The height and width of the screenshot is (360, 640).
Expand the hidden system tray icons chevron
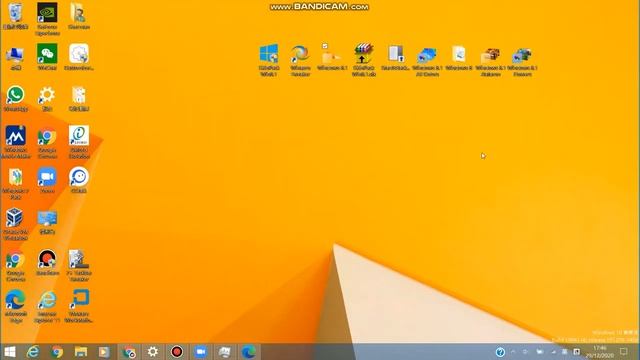click(513, 352)
